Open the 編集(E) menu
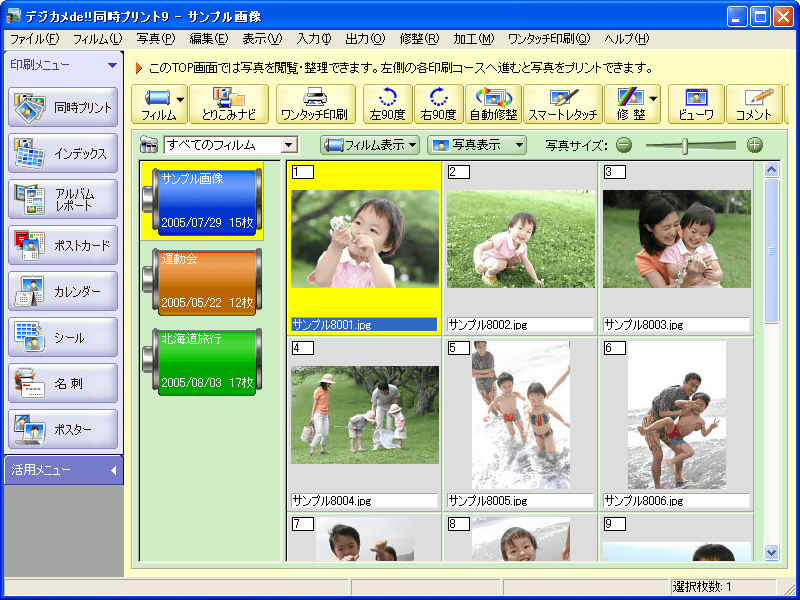 tap(208, 39)
